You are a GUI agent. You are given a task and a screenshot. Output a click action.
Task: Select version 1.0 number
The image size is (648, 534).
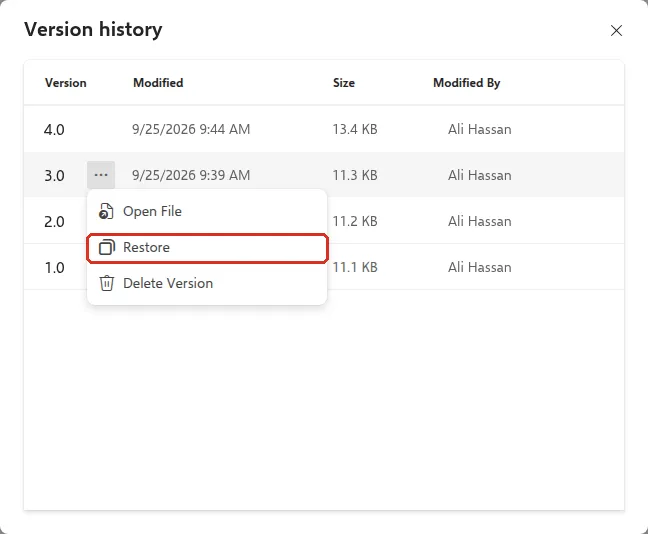(x=54, y=268)
